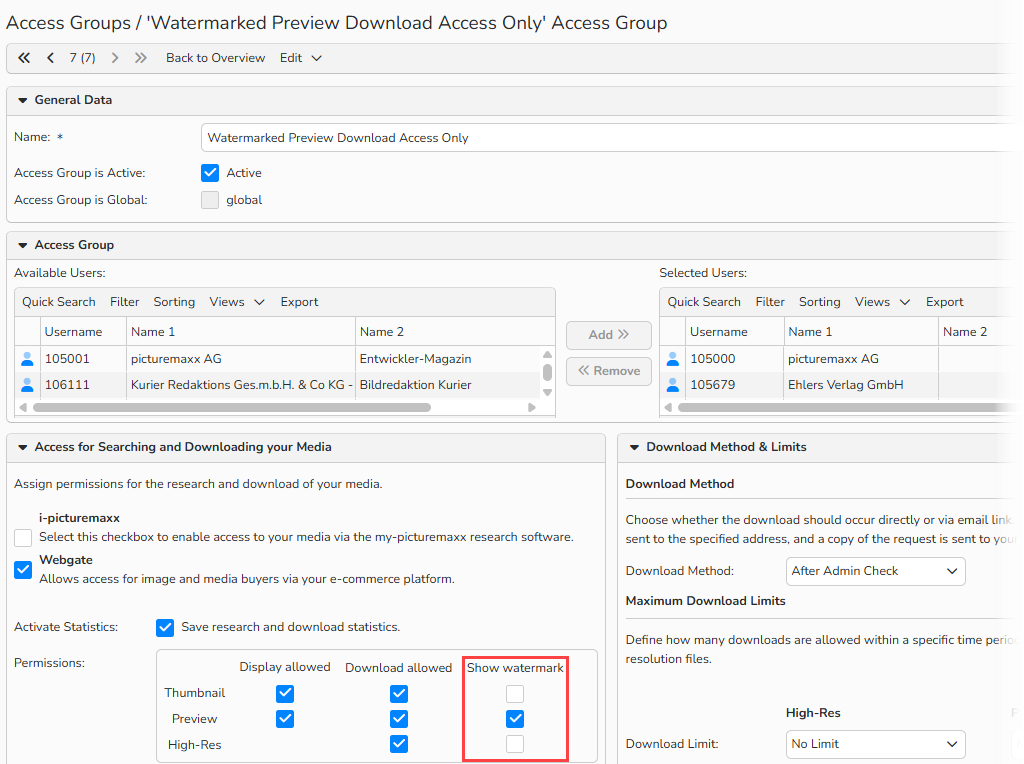The image size is (1024, 764).
Task: Toggle Save research and download statistics checkbox
Action: 165,628
